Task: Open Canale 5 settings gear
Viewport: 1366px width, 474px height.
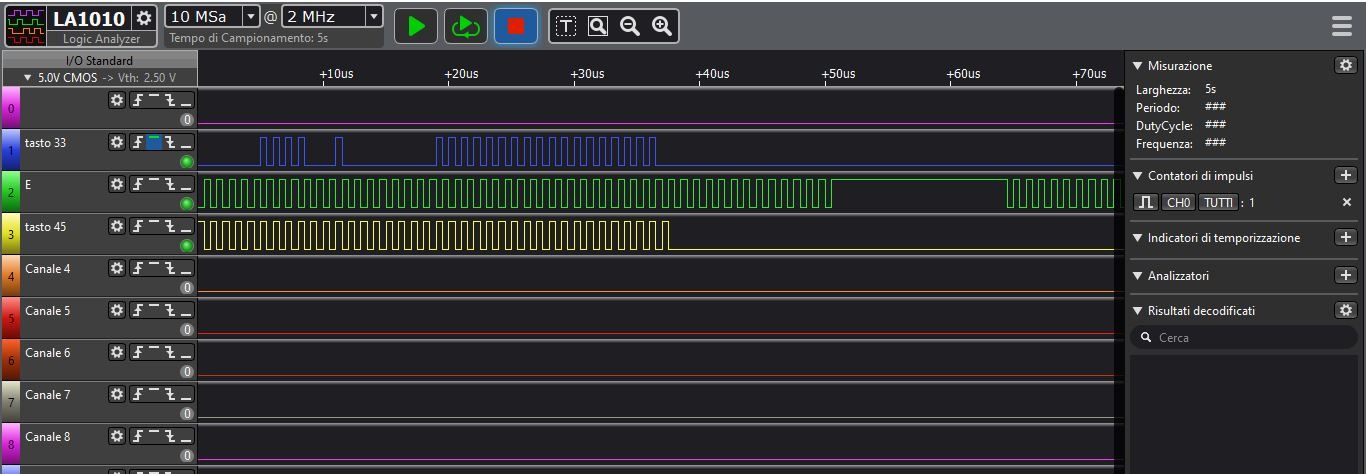Action: coord(117,311)
